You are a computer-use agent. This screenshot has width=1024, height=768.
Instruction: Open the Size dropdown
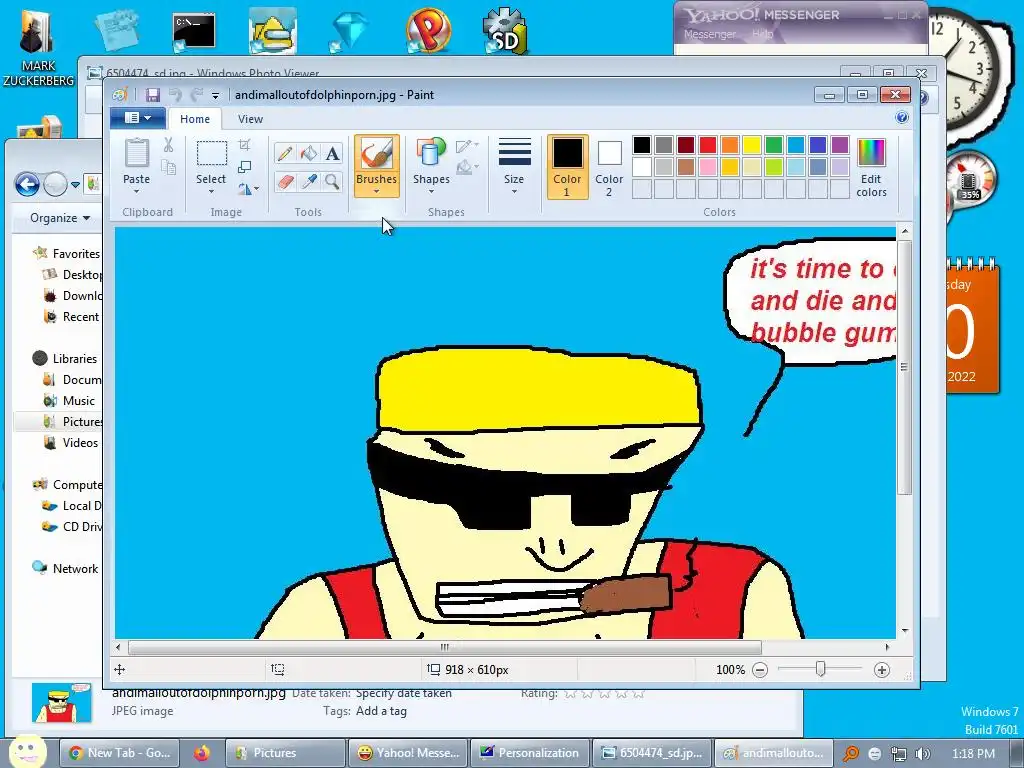[514, 166]
